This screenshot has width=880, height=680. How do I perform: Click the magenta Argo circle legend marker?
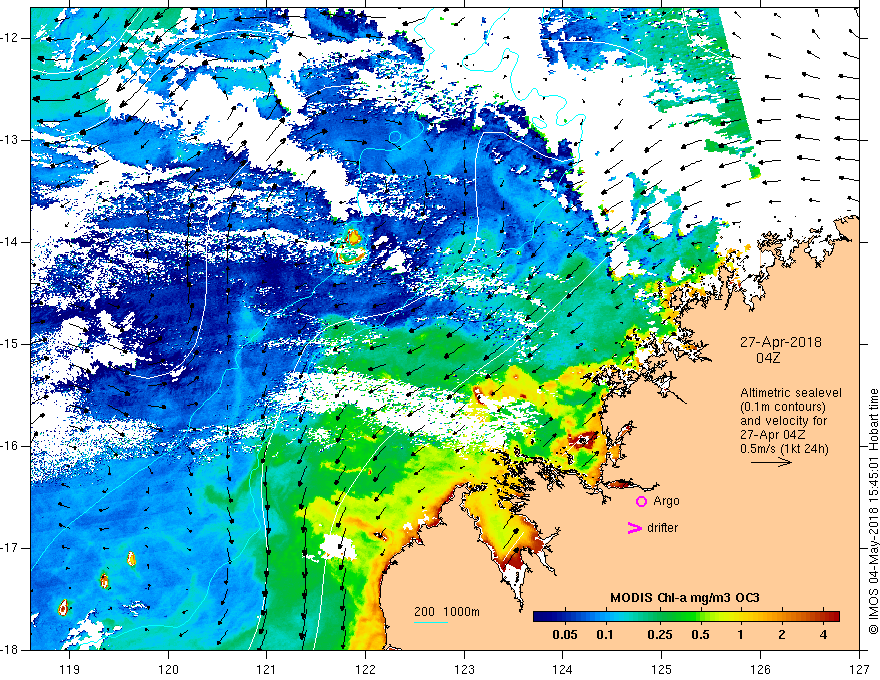641,502
